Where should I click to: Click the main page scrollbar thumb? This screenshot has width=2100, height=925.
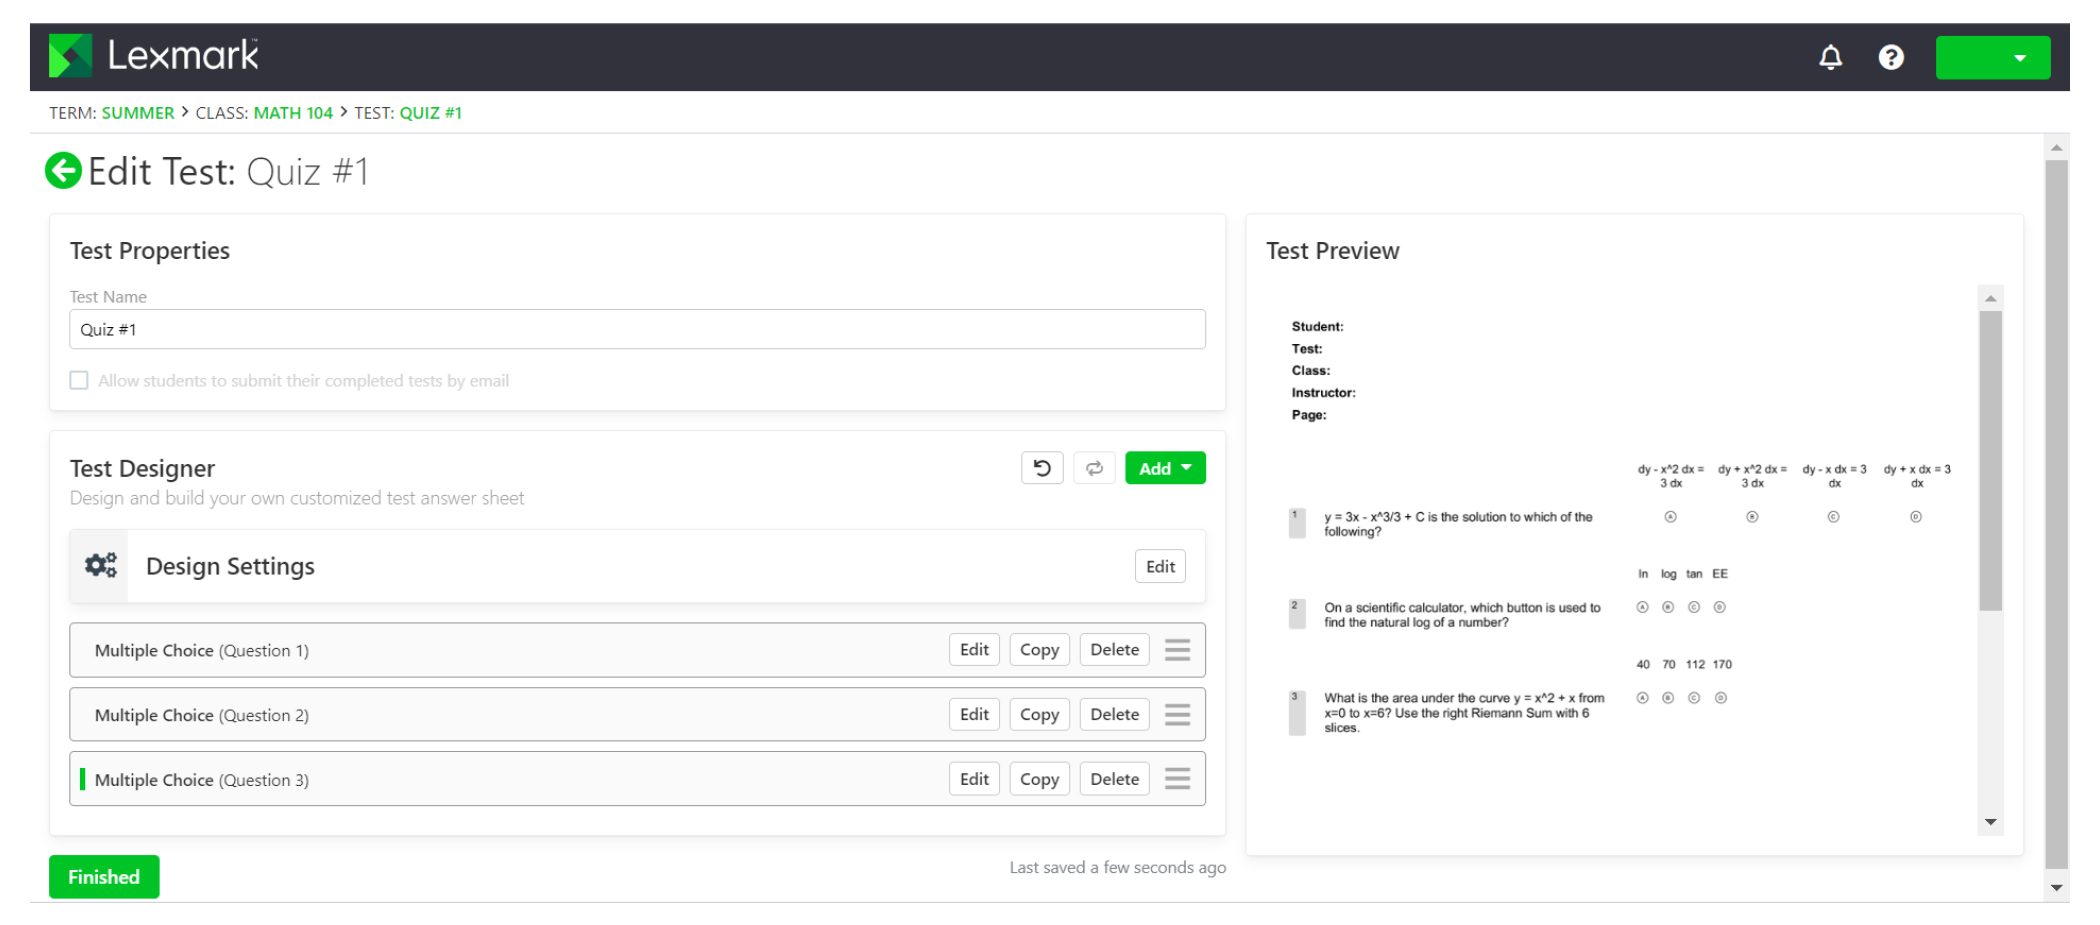click(x=2057, y=515)
